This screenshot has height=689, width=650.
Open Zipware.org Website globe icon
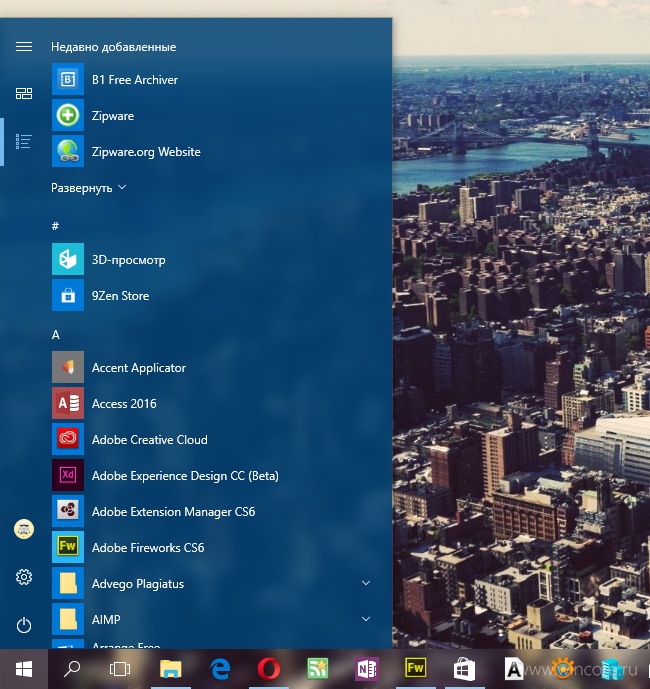coord(68,151)
